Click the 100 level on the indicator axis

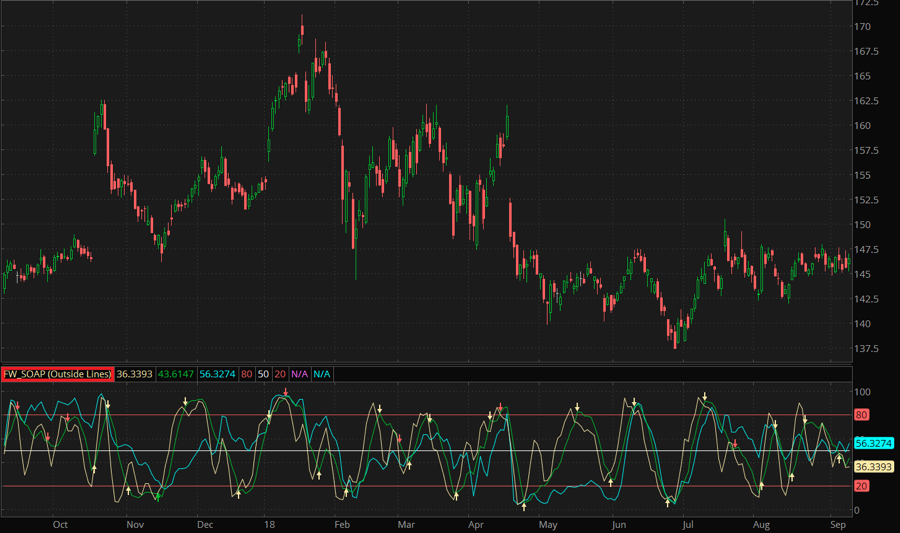pos(860,392)
